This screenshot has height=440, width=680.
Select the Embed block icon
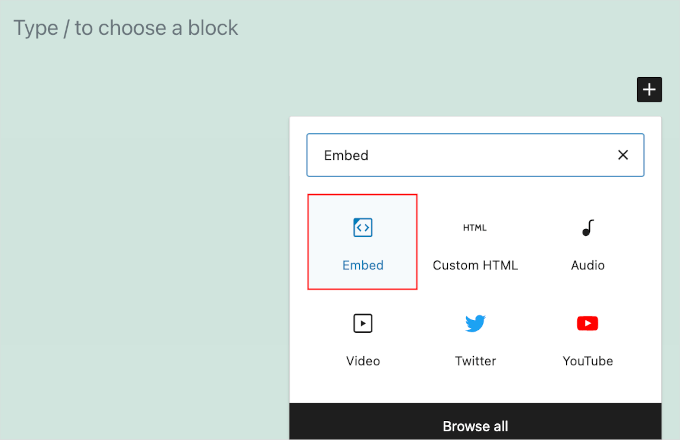362,228
